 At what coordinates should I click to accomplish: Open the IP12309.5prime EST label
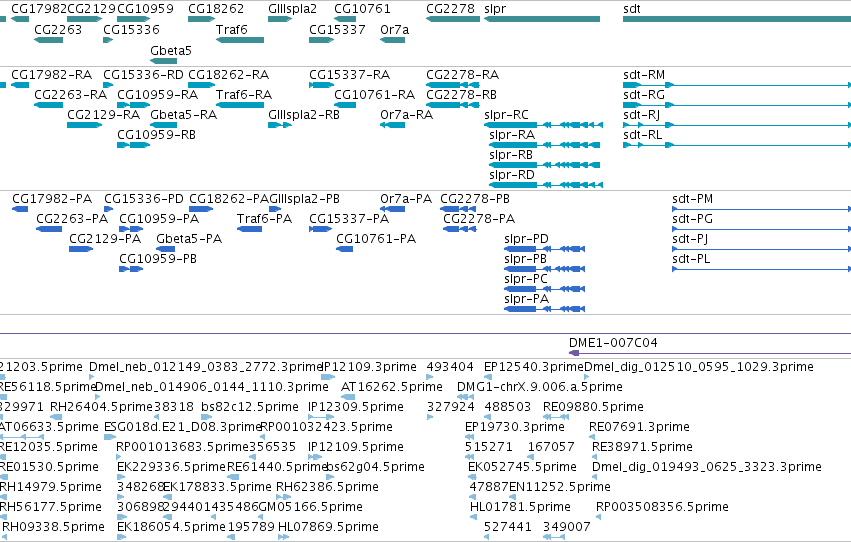(x=355, y=407)
